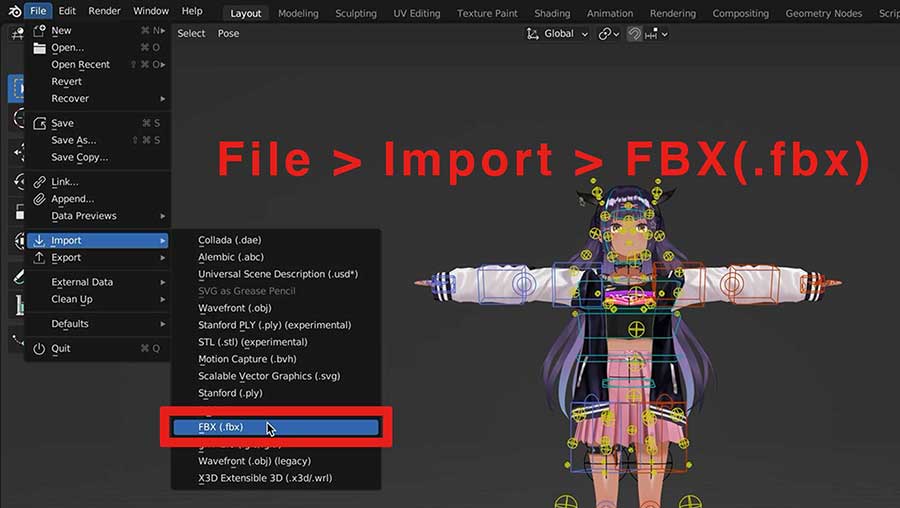The height and width of the screenshot is (508, 900).
Task: Choose Revert in the File menu
Action: (98, 82)
